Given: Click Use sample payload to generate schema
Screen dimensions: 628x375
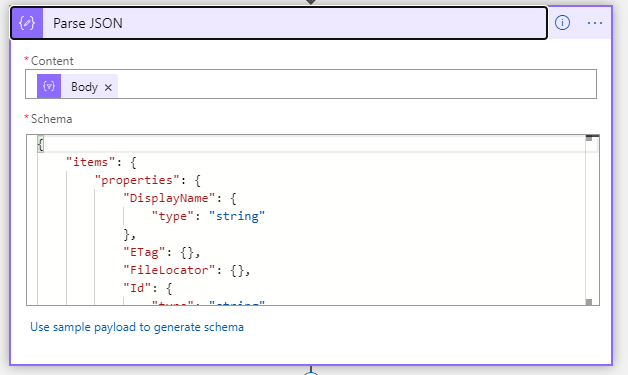Looking at the screenshot, I should (137, 327).
